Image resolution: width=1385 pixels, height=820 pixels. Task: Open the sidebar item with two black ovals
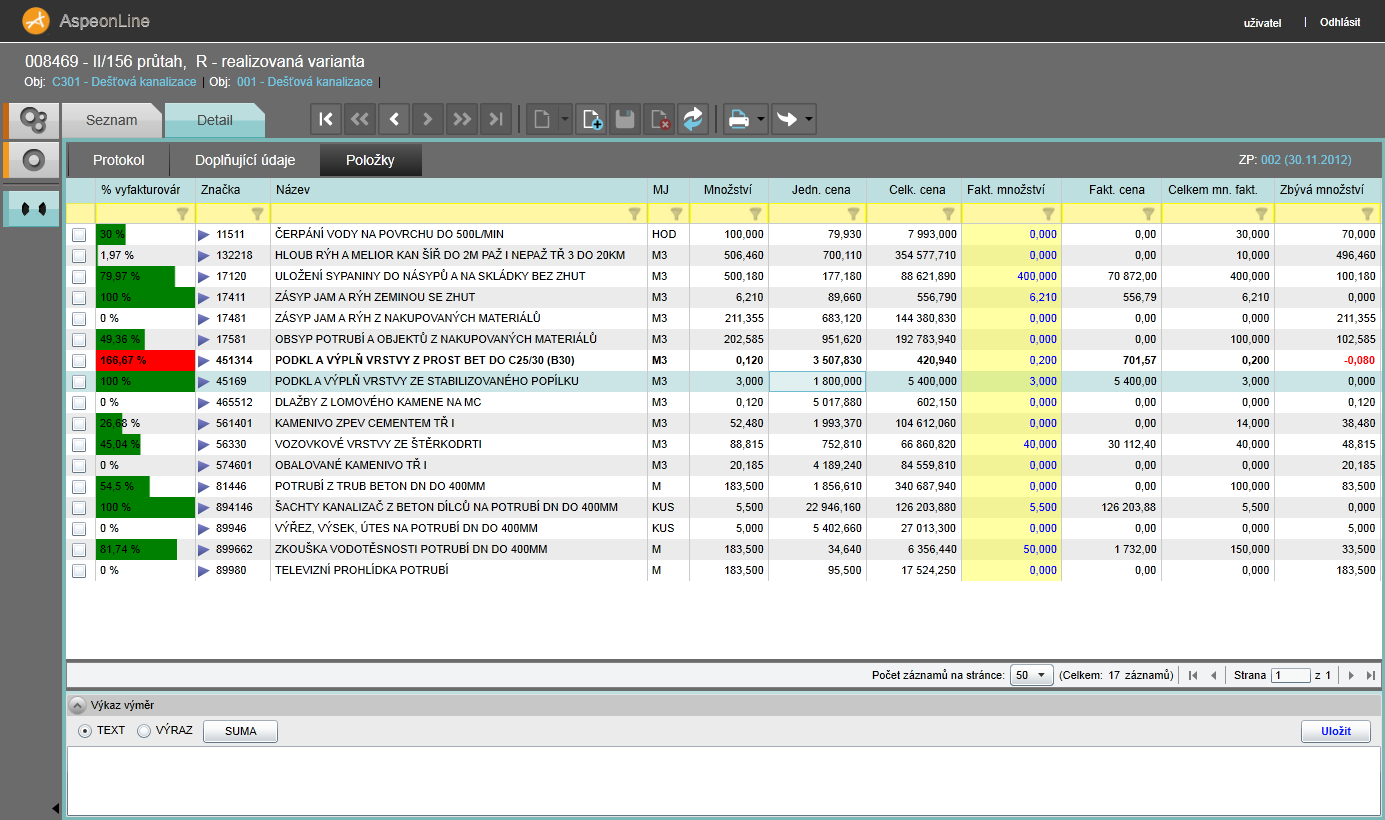point(33,208)
